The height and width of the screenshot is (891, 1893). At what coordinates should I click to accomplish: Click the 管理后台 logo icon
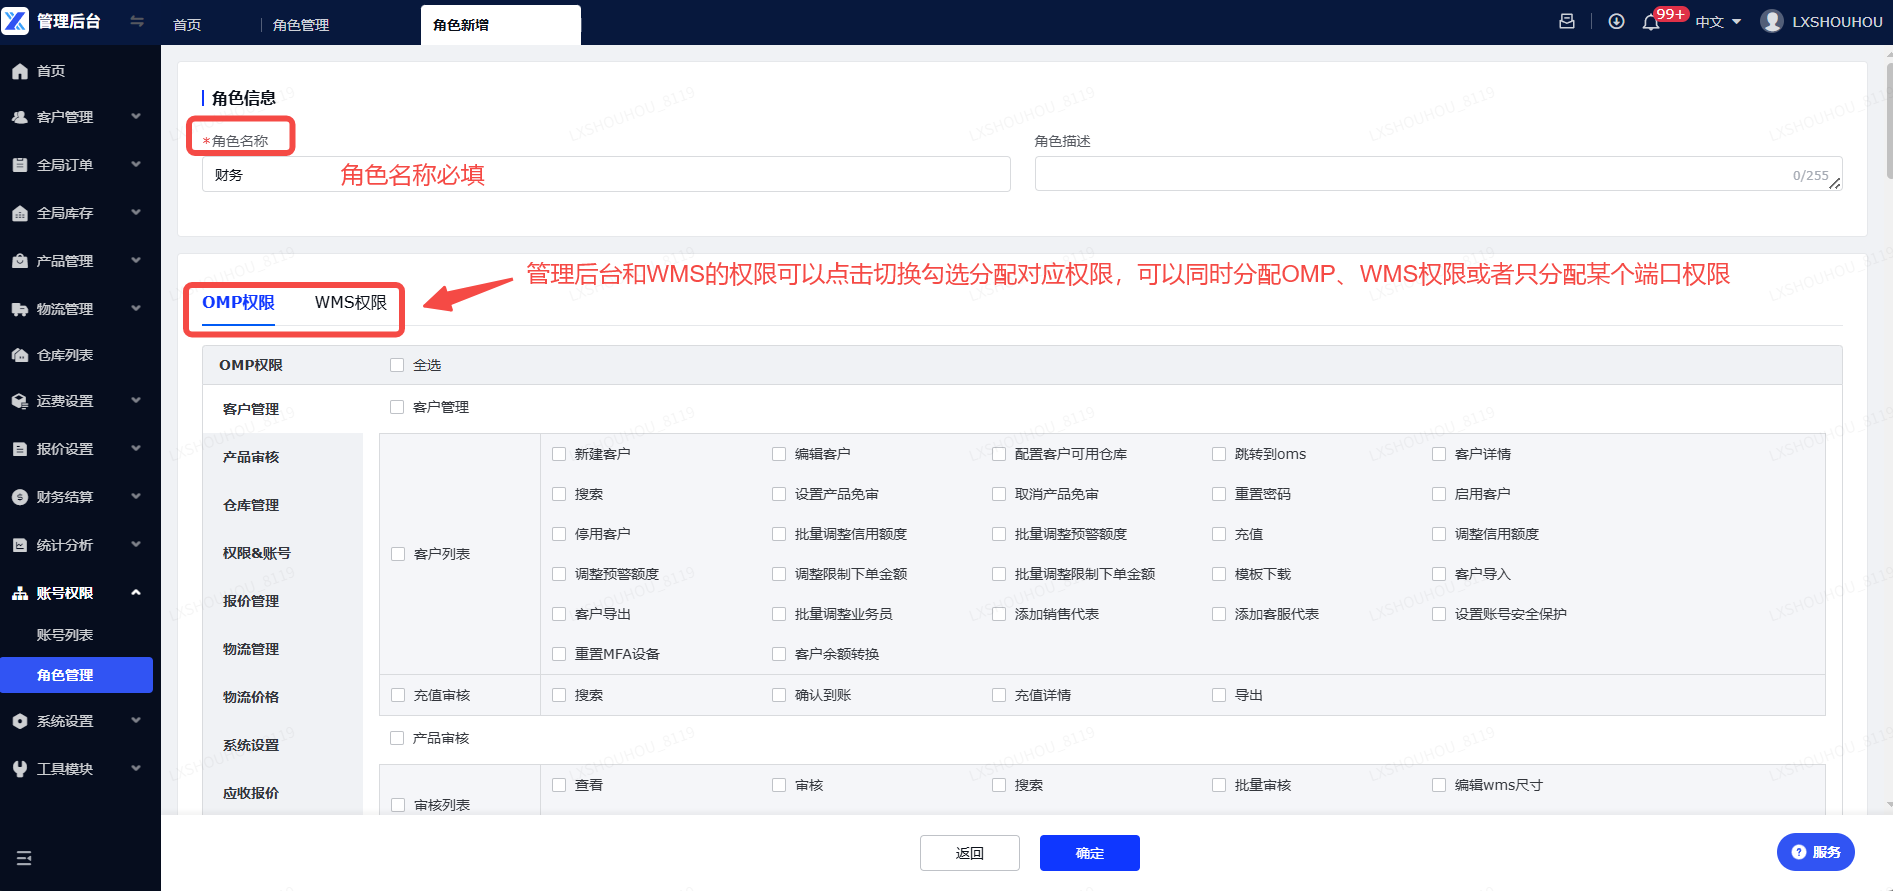(x=16, y=21)
